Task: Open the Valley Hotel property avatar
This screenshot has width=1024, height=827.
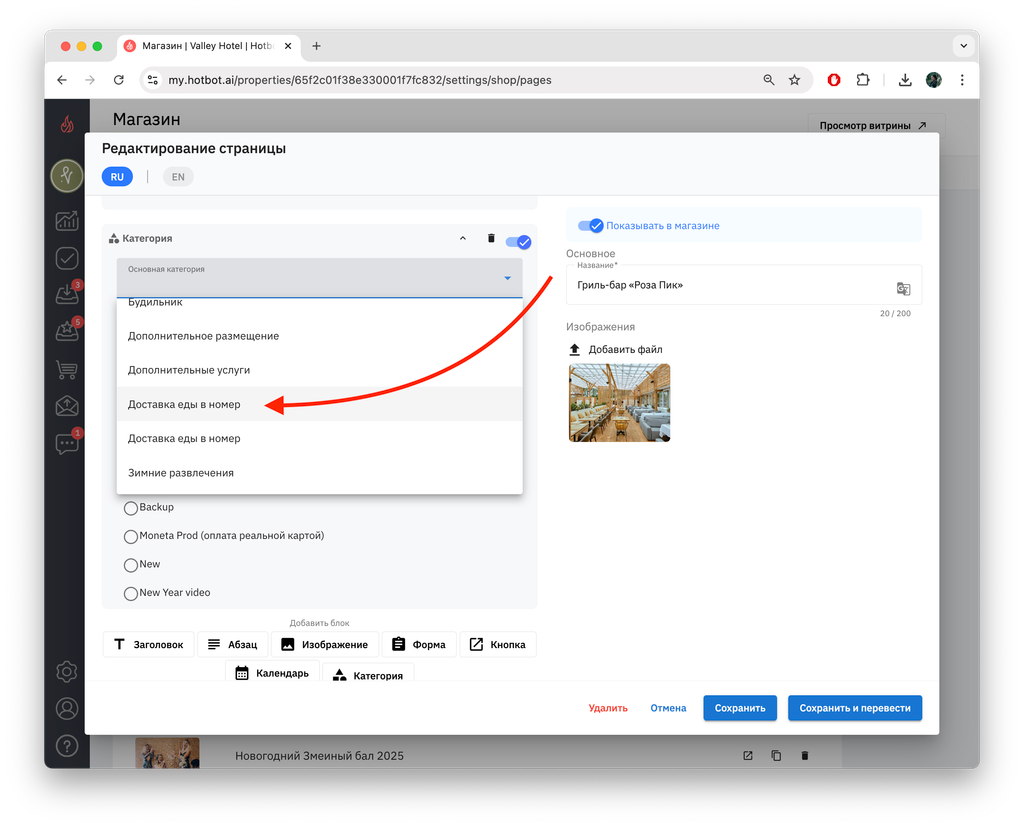Action: point(67,176)
